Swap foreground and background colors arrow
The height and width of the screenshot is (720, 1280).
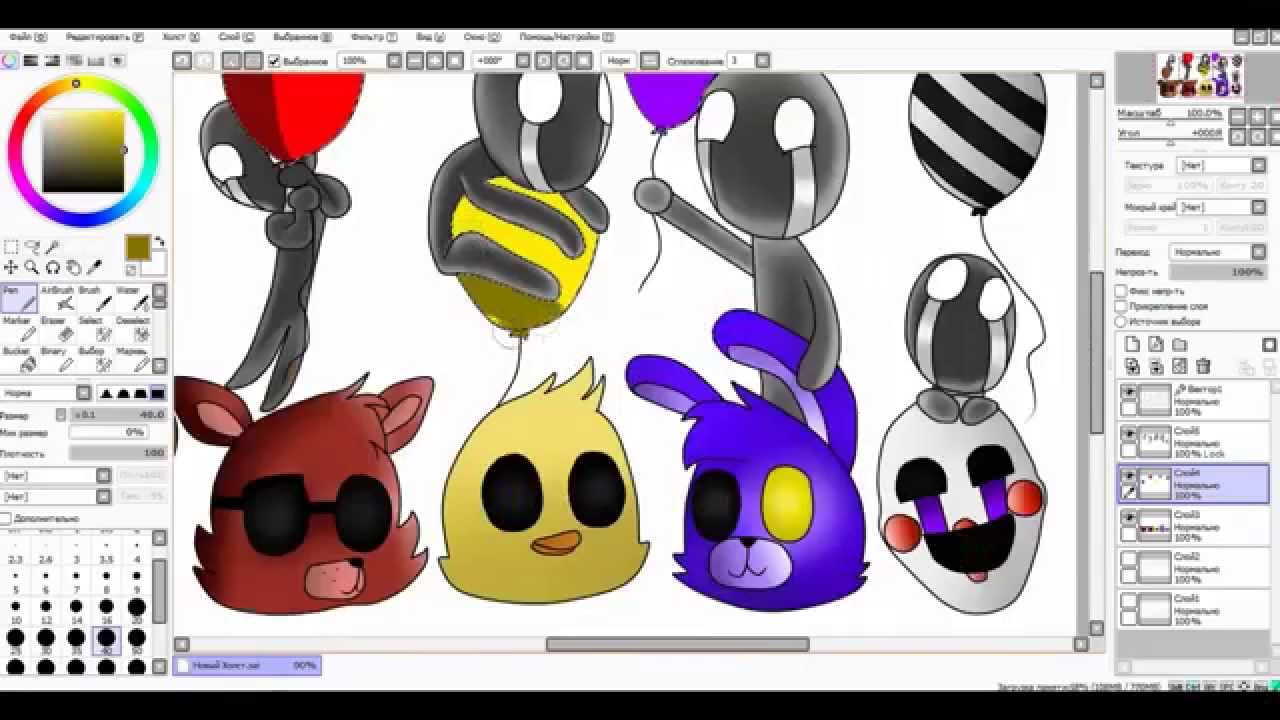[x=159, y=242]
